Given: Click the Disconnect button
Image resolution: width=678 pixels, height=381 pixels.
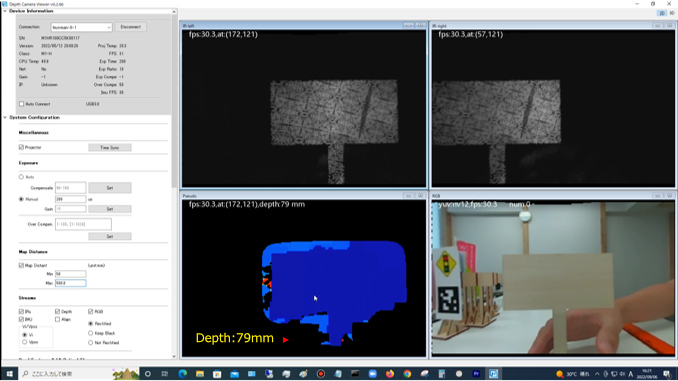Looking at the screenshot, I should (x=130, y=27).
